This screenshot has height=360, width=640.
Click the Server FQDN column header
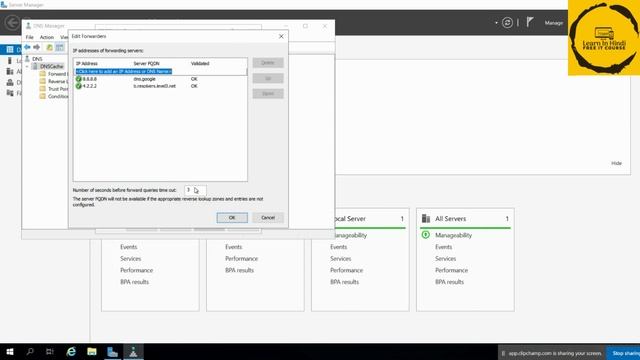click(x=147, y=63)
